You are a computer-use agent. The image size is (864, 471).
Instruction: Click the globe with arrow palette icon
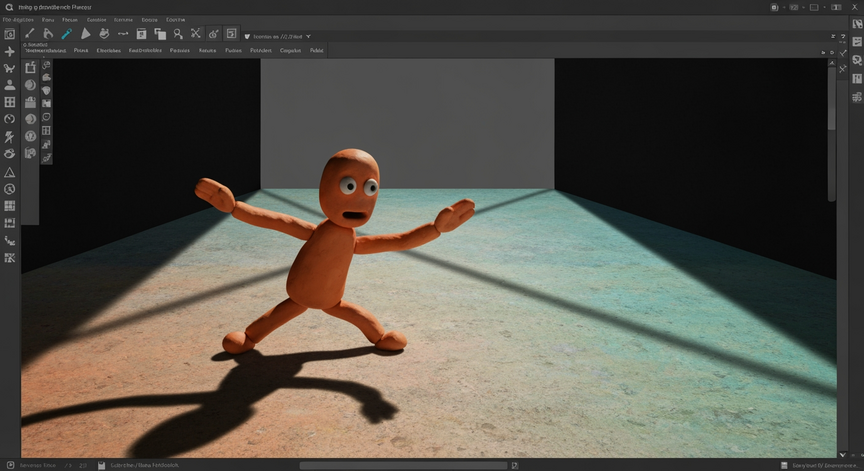tap(30, 136)
